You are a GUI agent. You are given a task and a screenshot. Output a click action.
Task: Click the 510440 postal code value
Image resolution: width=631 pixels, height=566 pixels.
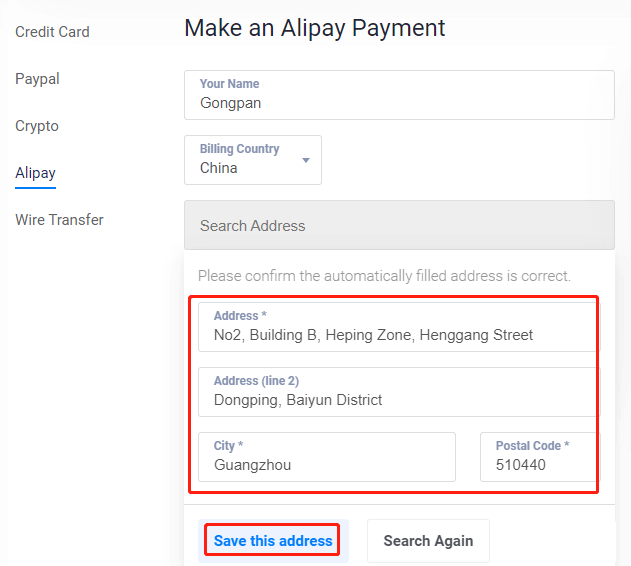[x=521, y=465]
